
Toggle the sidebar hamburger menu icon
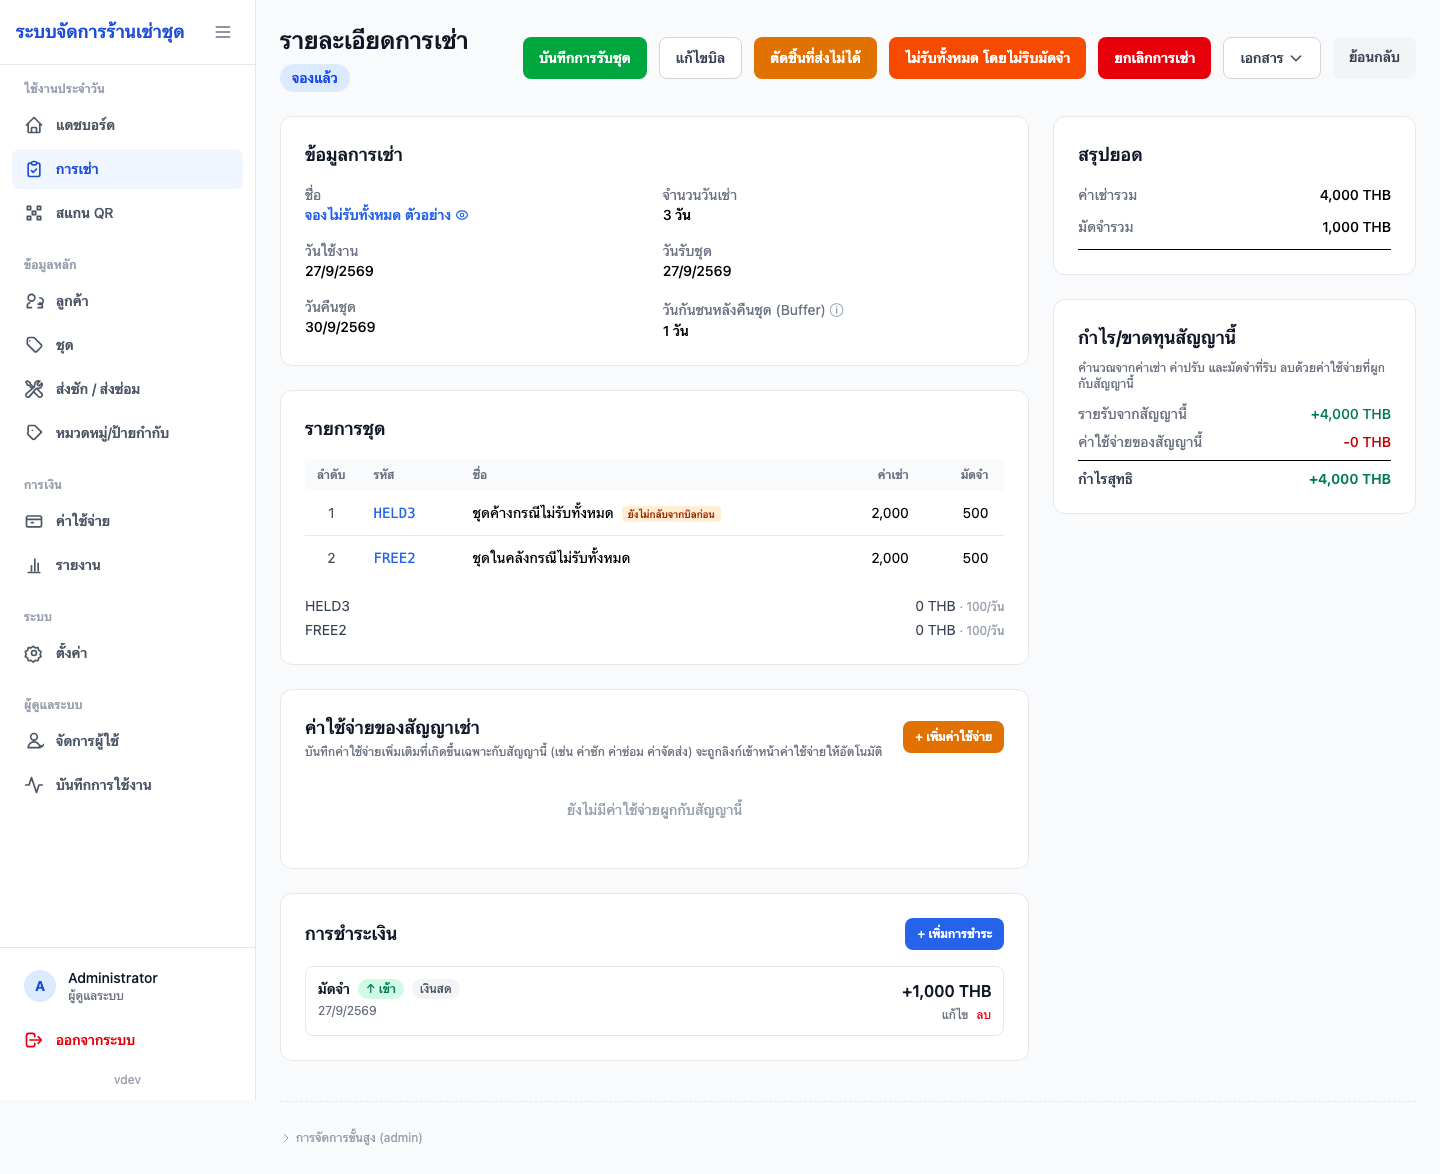(223, 32)
